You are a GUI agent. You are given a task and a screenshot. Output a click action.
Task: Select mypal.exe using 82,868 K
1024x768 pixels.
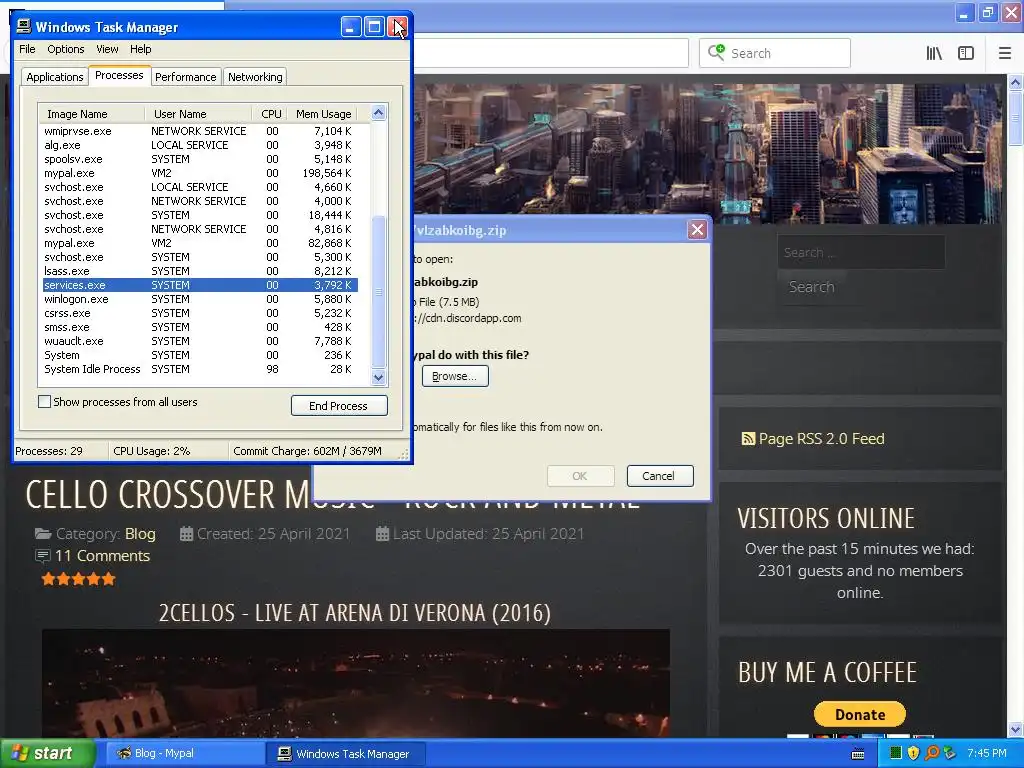[x=200, y=243]
